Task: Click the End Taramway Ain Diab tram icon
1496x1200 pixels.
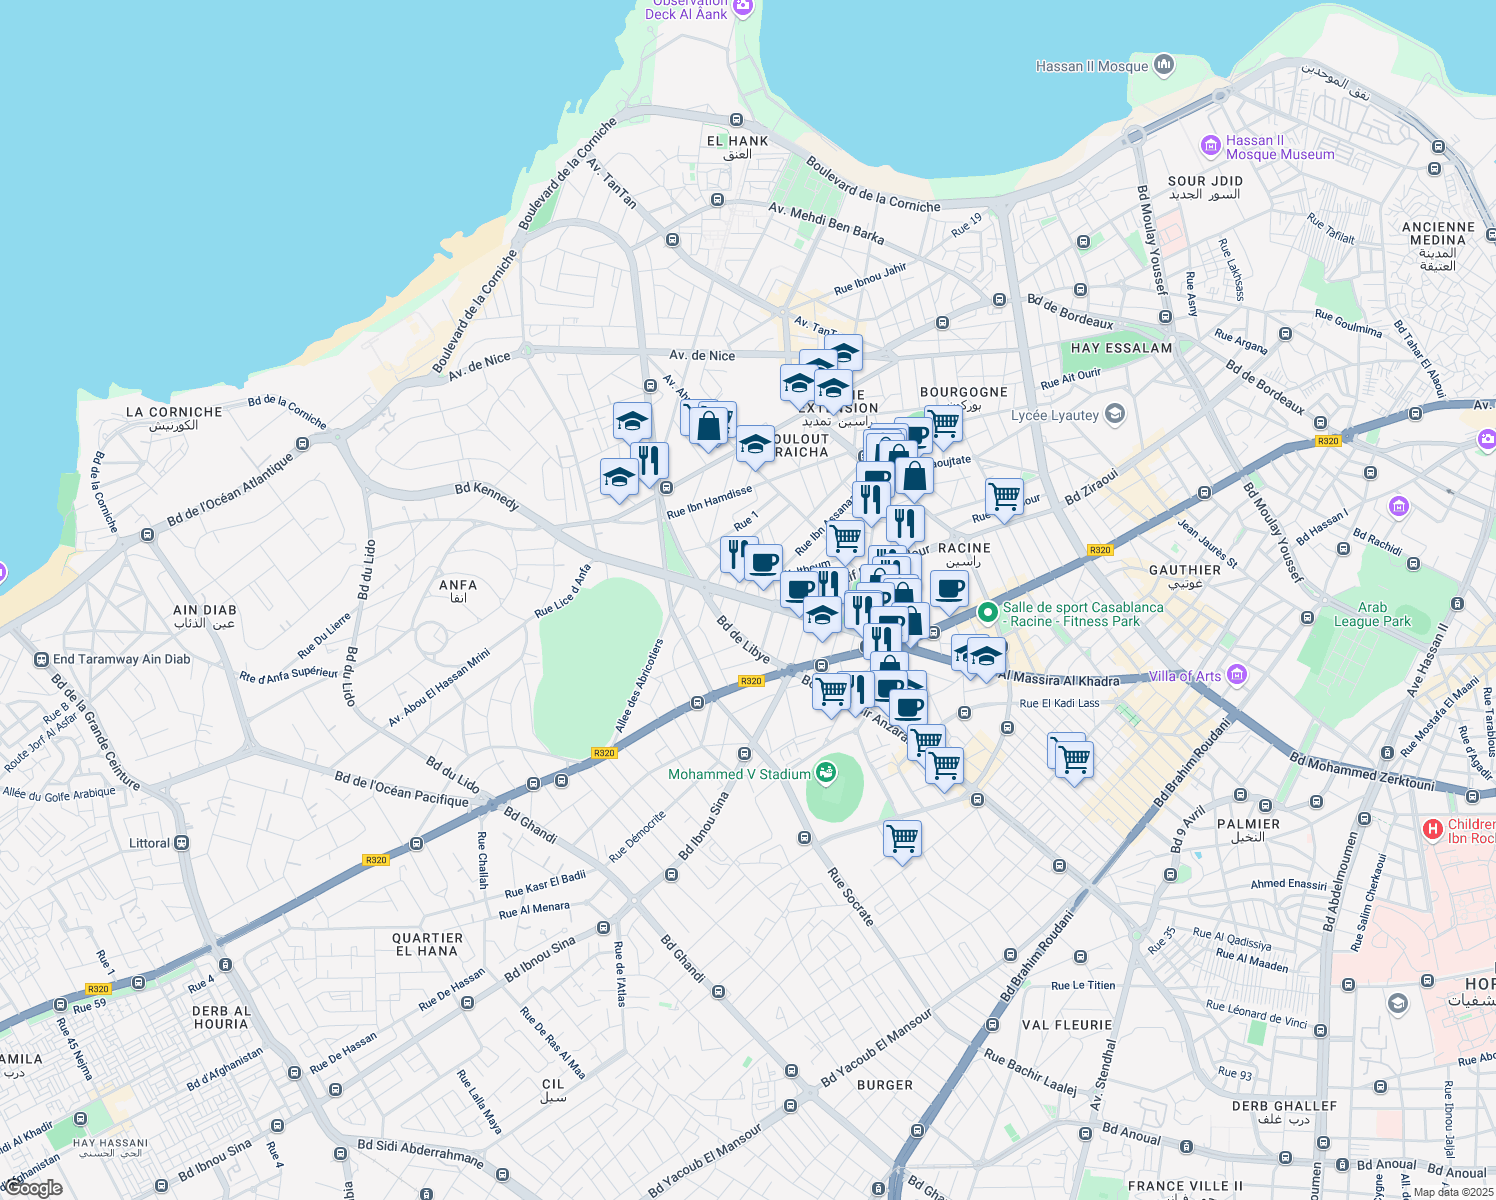Action: tap(41, 659)
